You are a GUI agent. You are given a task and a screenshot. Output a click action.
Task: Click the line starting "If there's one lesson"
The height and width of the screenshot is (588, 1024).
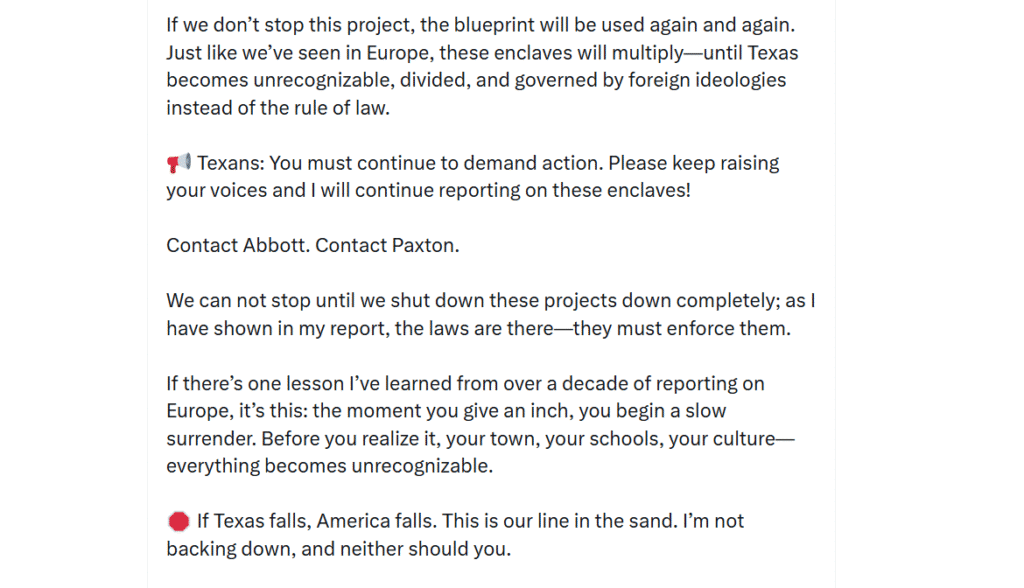tap(465, 383)
